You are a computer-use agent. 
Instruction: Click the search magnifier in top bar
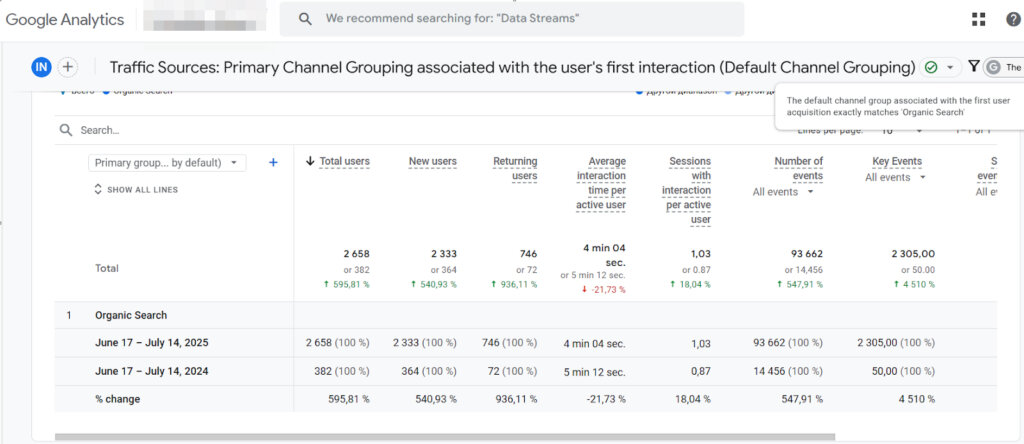(x=305, y=18)
